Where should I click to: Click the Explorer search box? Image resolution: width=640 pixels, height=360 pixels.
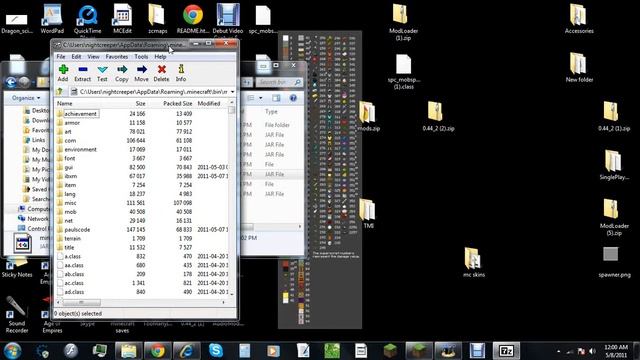[x=279, y=82]
